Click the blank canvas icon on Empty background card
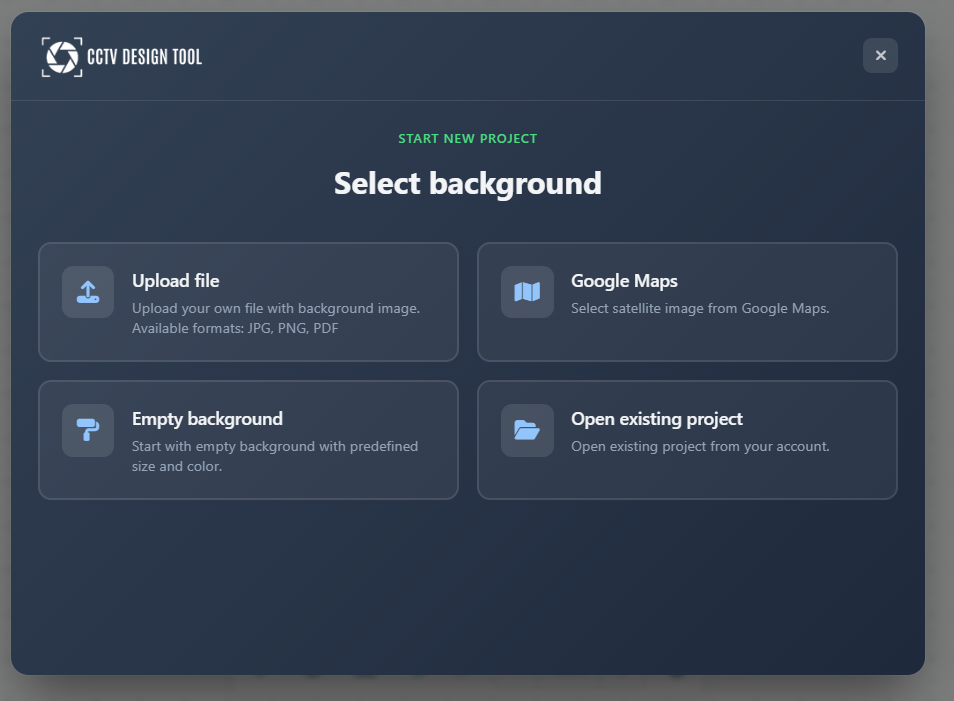 87,429
